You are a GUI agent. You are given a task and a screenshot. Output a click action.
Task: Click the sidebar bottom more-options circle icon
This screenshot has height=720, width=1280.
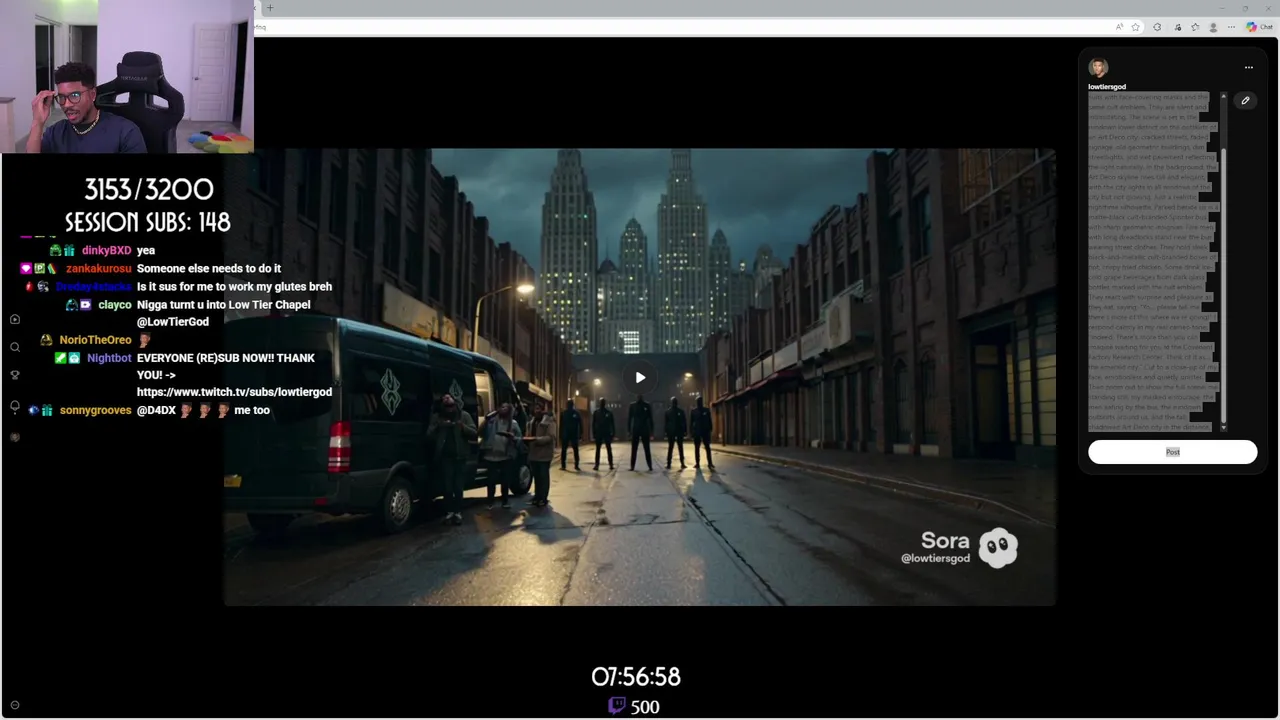tap(14, 705)
